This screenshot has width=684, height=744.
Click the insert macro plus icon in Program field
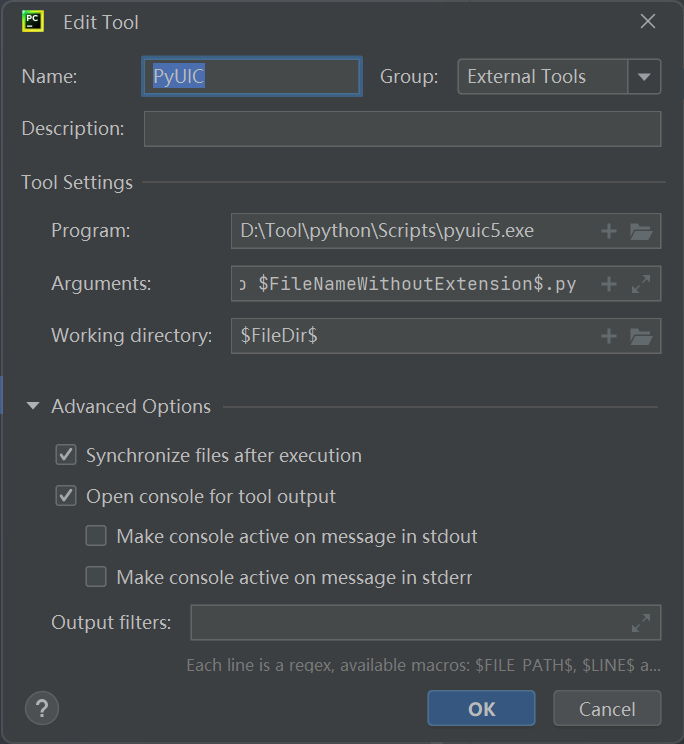[x=608, y=232]
